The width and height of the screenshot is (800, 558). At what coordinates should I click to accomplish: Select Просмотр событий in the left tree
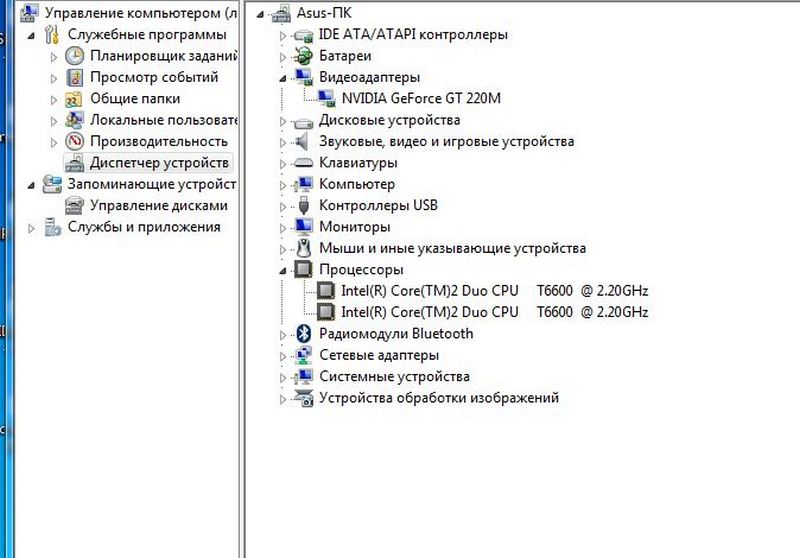click(153, 77)
